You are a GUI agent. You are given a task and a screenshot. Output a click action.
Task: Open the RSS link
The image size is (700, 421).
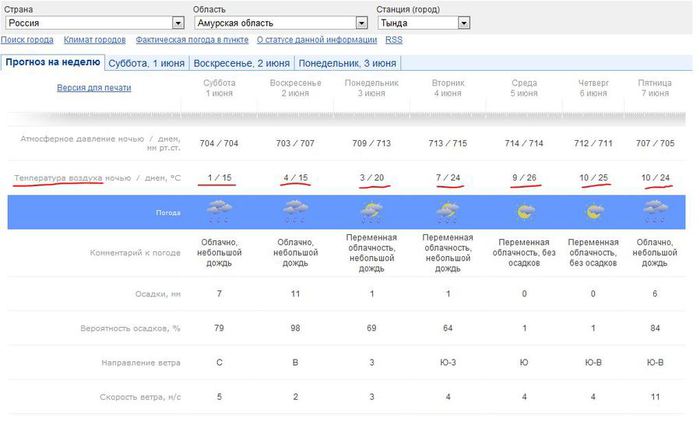[394, 40]
